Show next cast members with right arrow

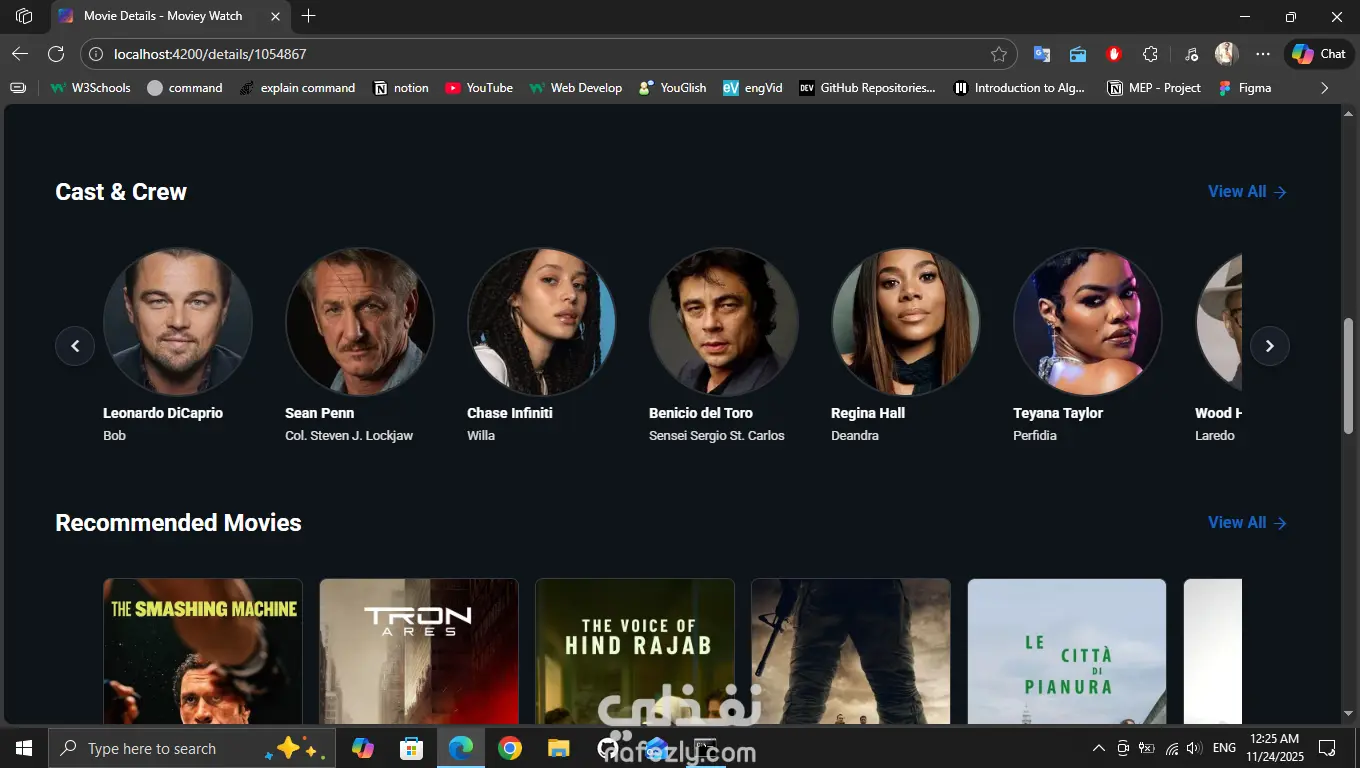(1270, 346)
